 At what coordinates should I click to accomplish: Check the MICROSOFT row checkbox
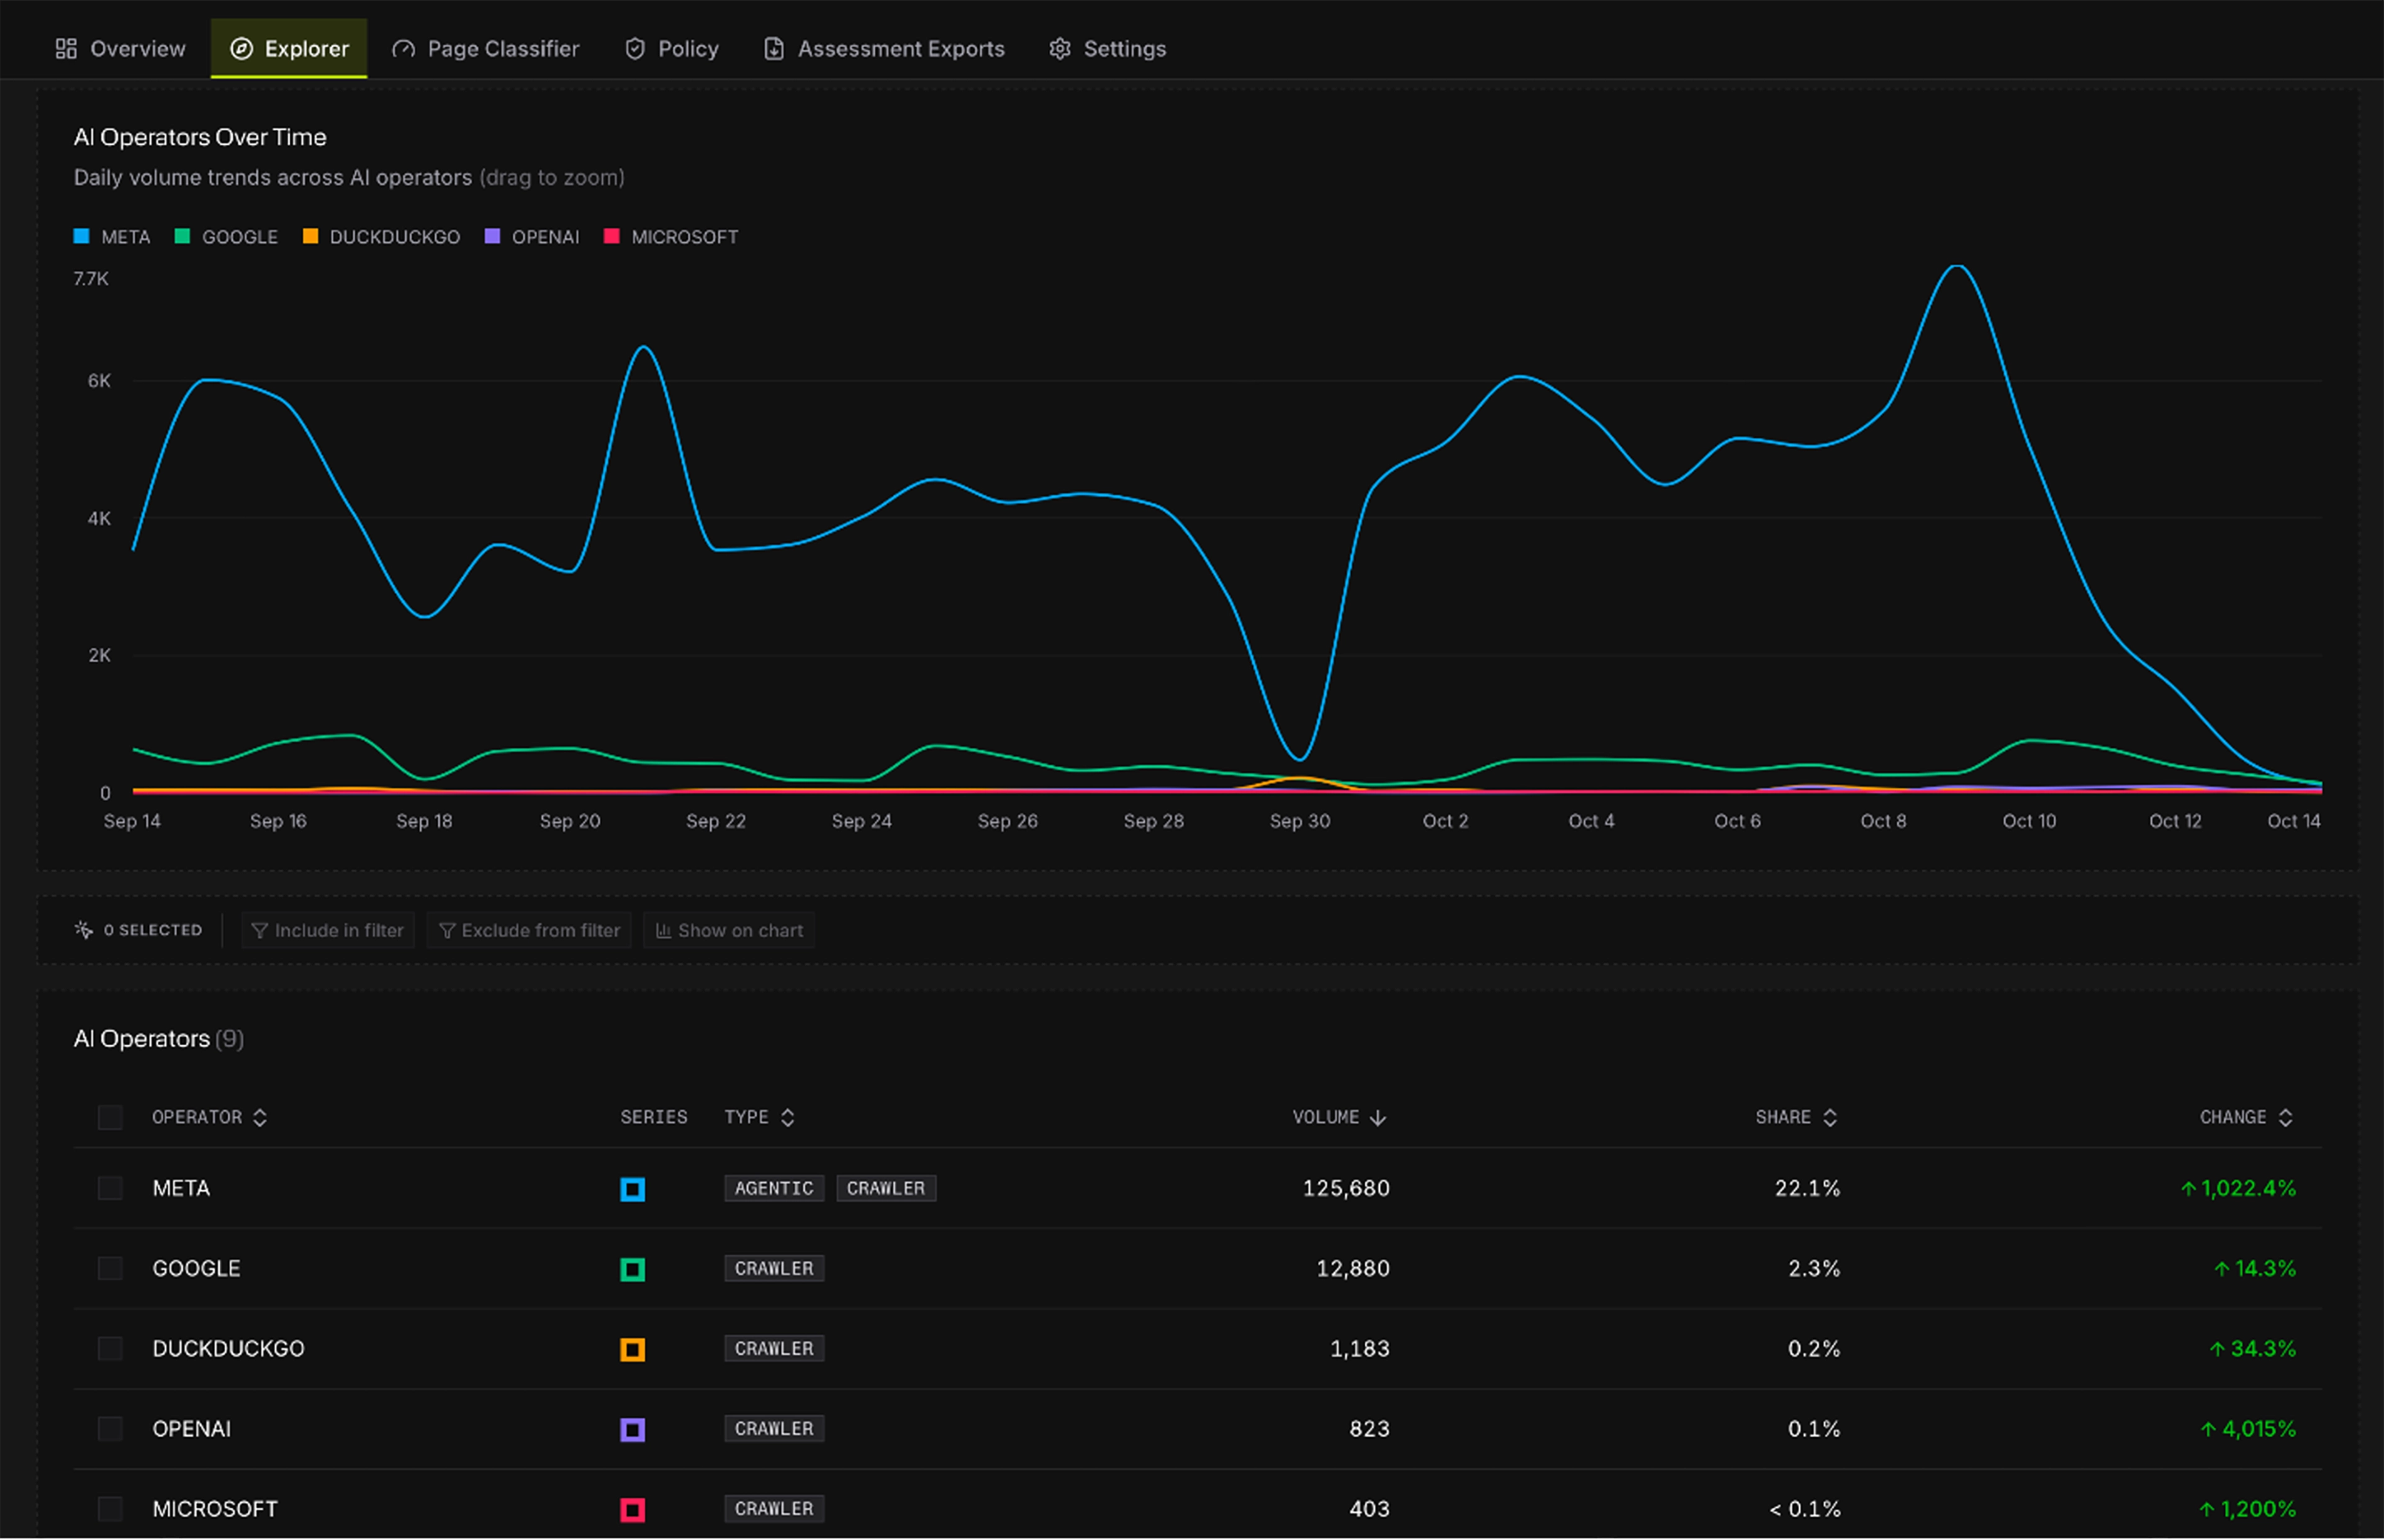click(x=110, y=1509)
